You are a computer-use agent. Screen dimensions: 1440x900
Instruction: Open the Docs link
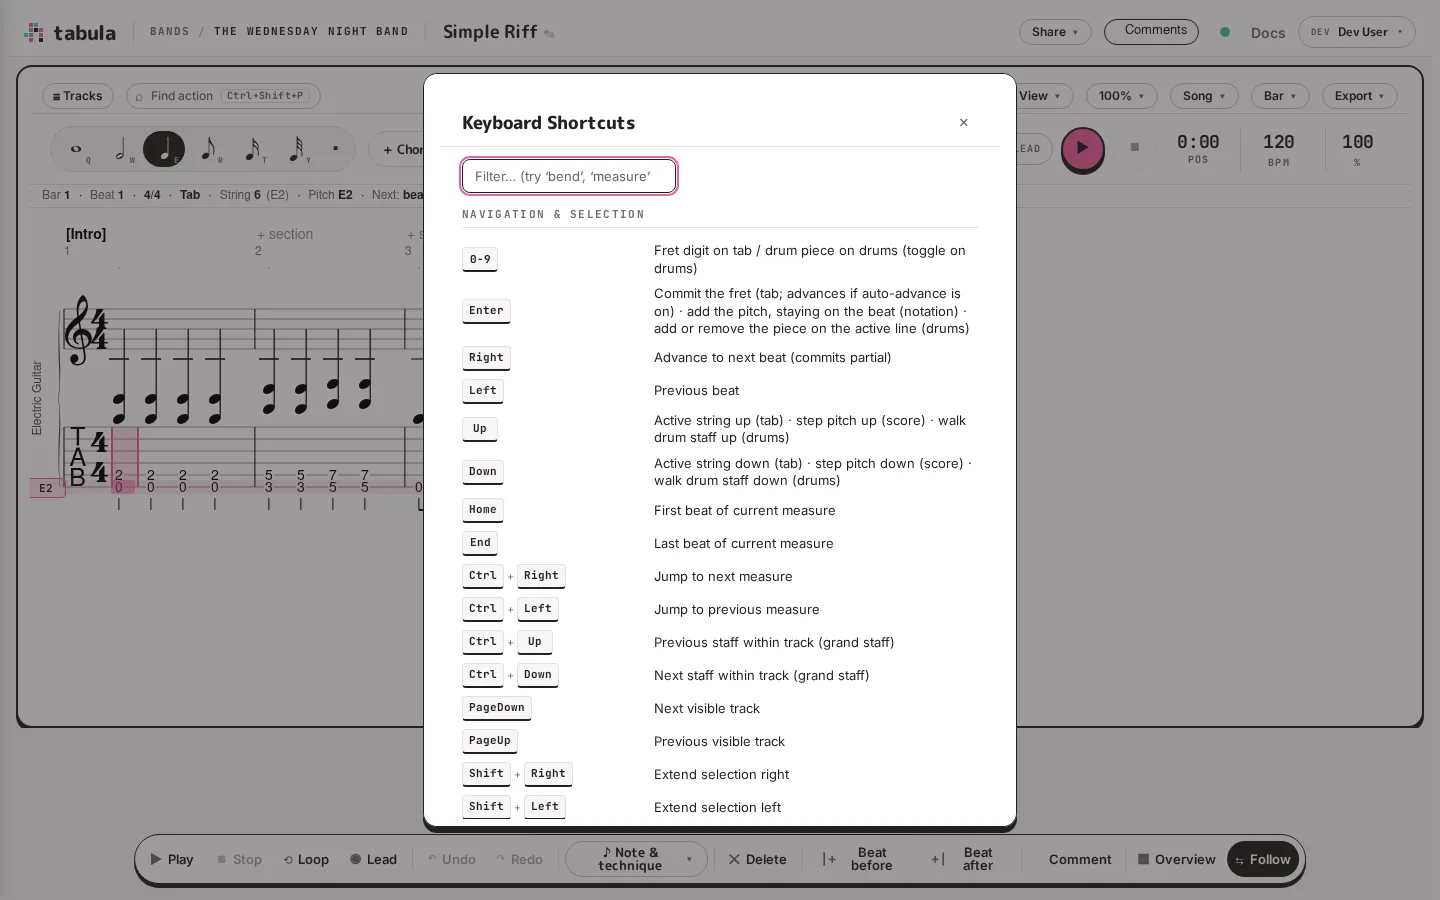[x=1267, y=33]
